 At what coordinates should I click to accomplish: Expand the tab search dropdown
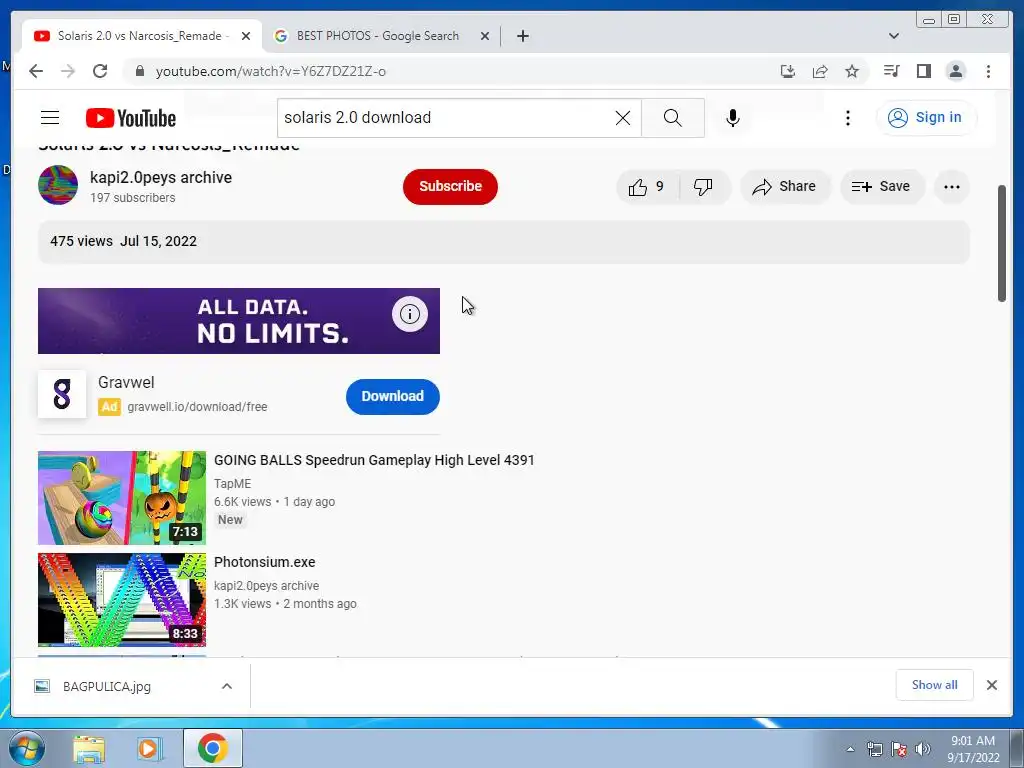[894, 36]
